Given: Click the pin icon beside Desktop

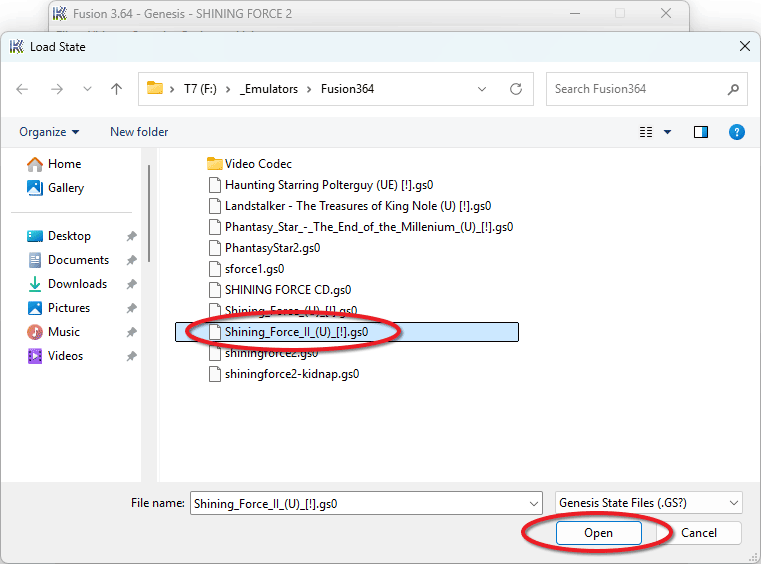Looking at the screenshot, I should (x=132, y=236).
